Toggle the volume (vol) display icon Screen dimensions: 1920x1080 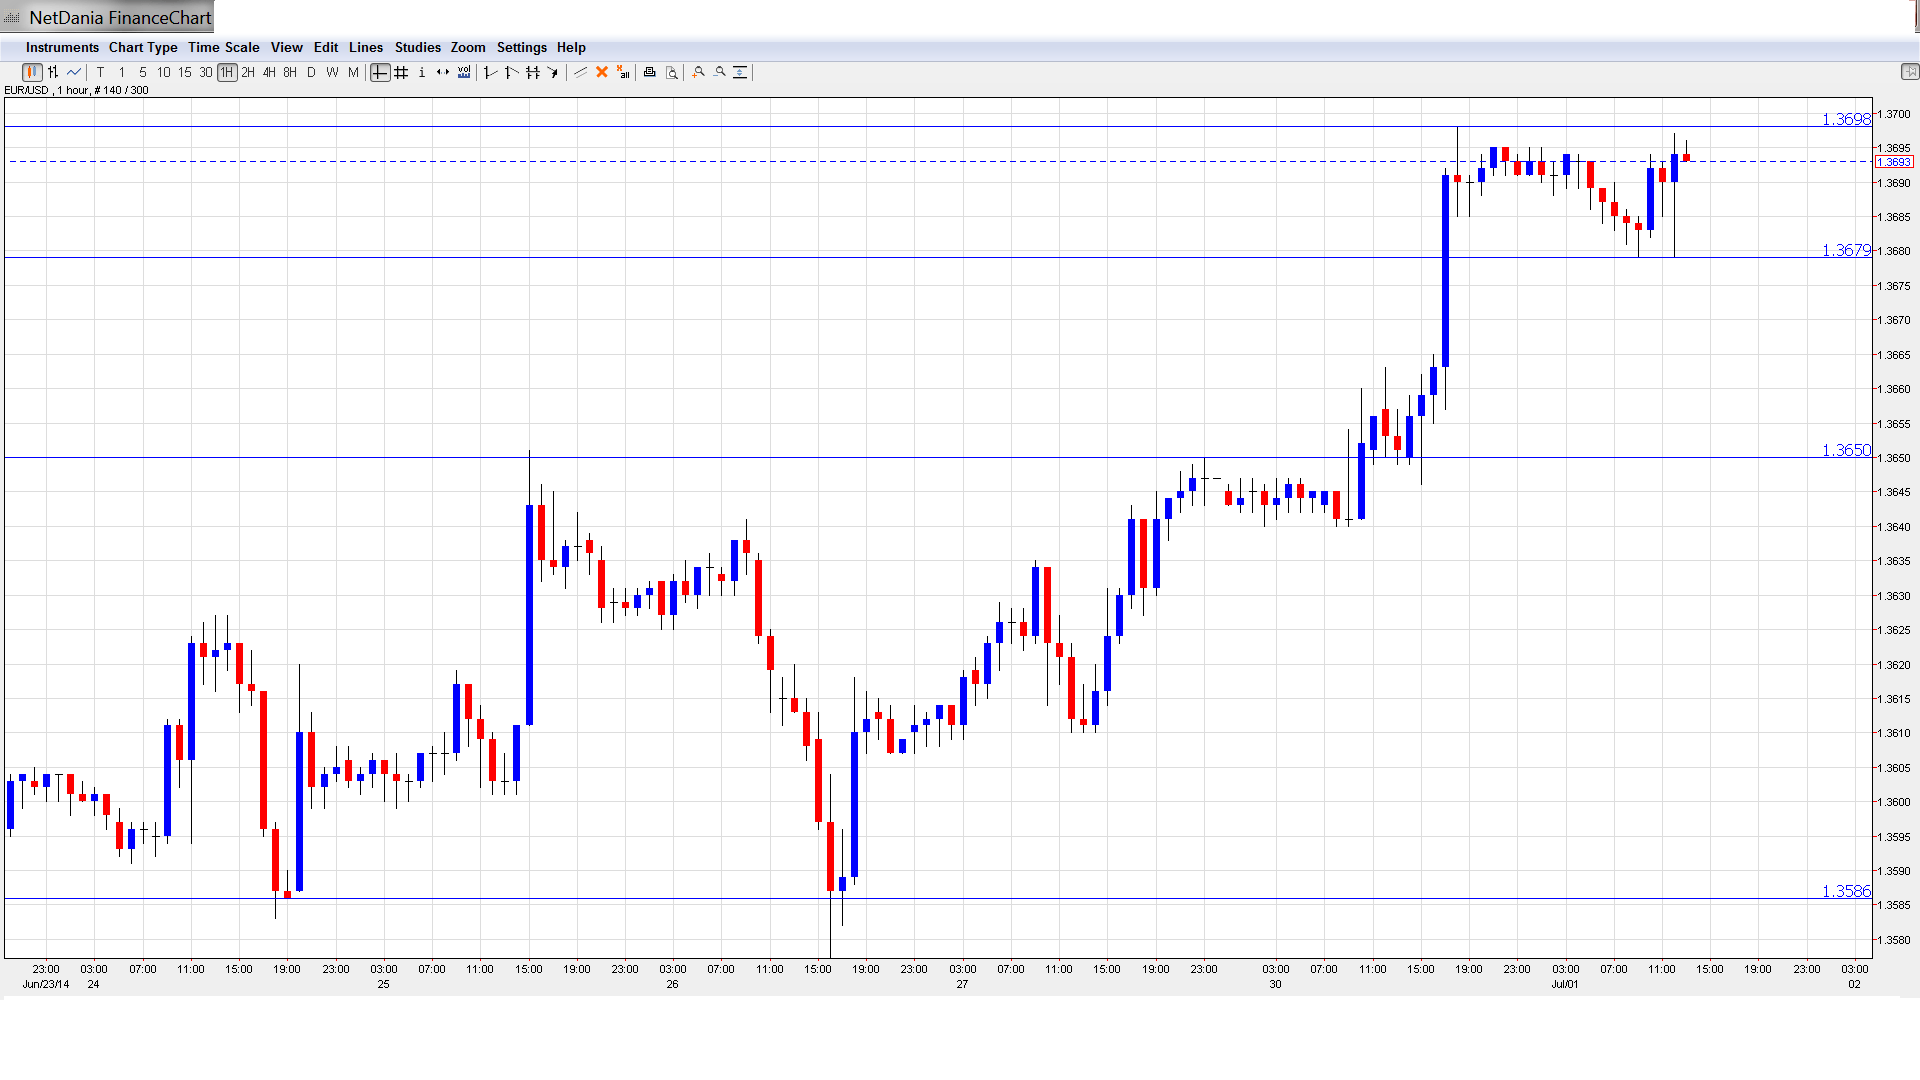[464, 72]
